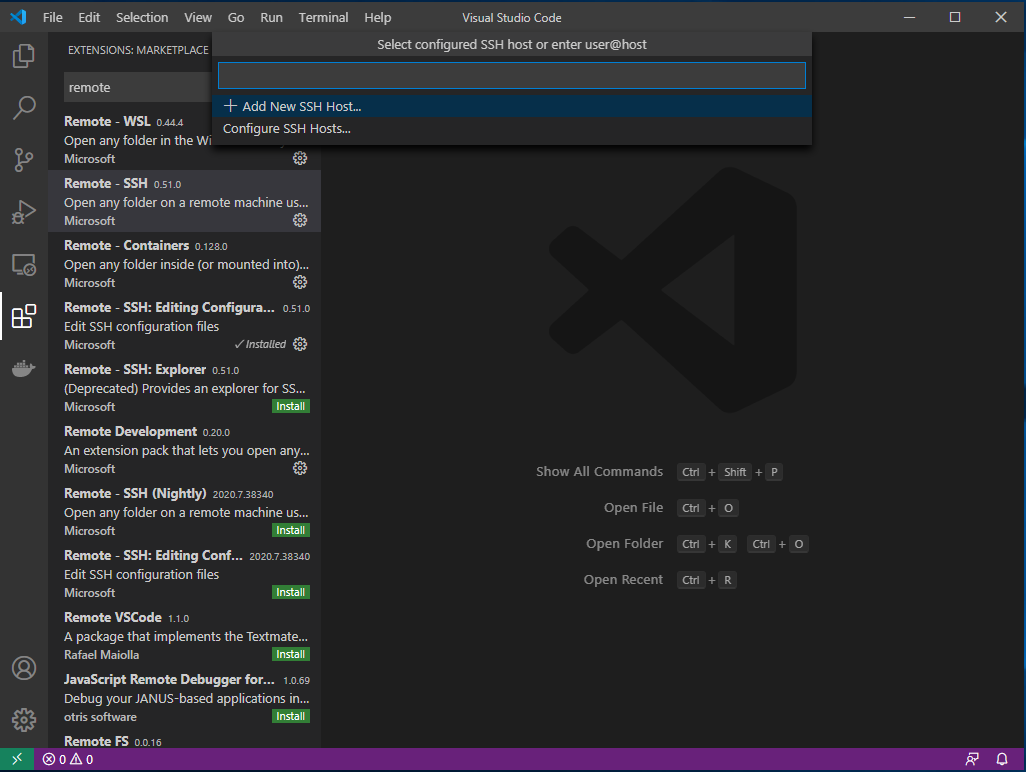Select JavaScript Remote Debugger for... entry
The width and height of the screenshot is (1026, 772).
(x=185, y=697)
